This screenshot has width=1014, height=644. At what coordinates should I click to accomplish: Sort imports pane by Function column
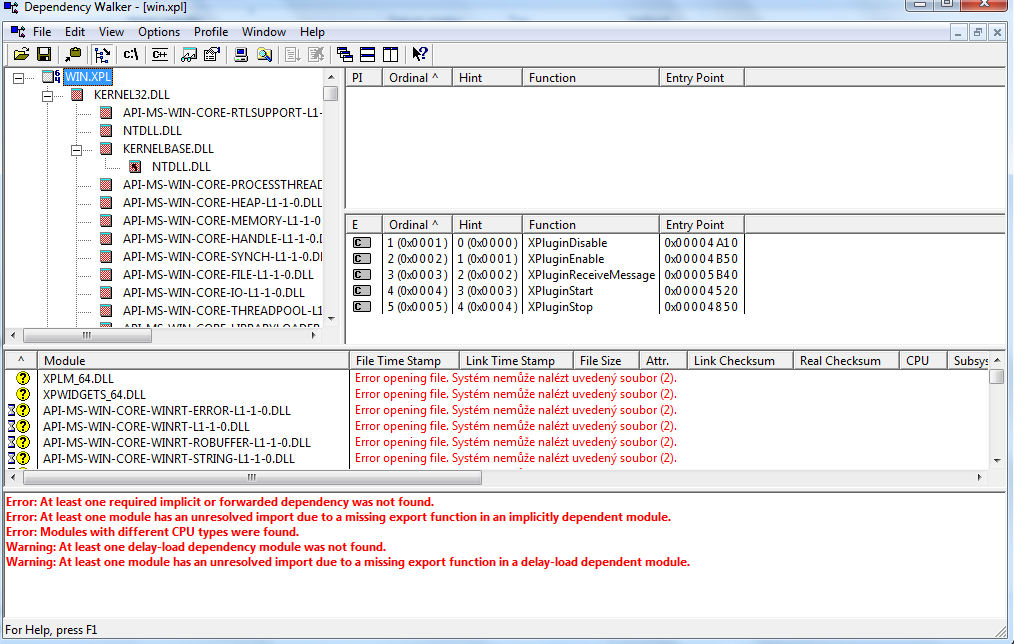[590, 78]
